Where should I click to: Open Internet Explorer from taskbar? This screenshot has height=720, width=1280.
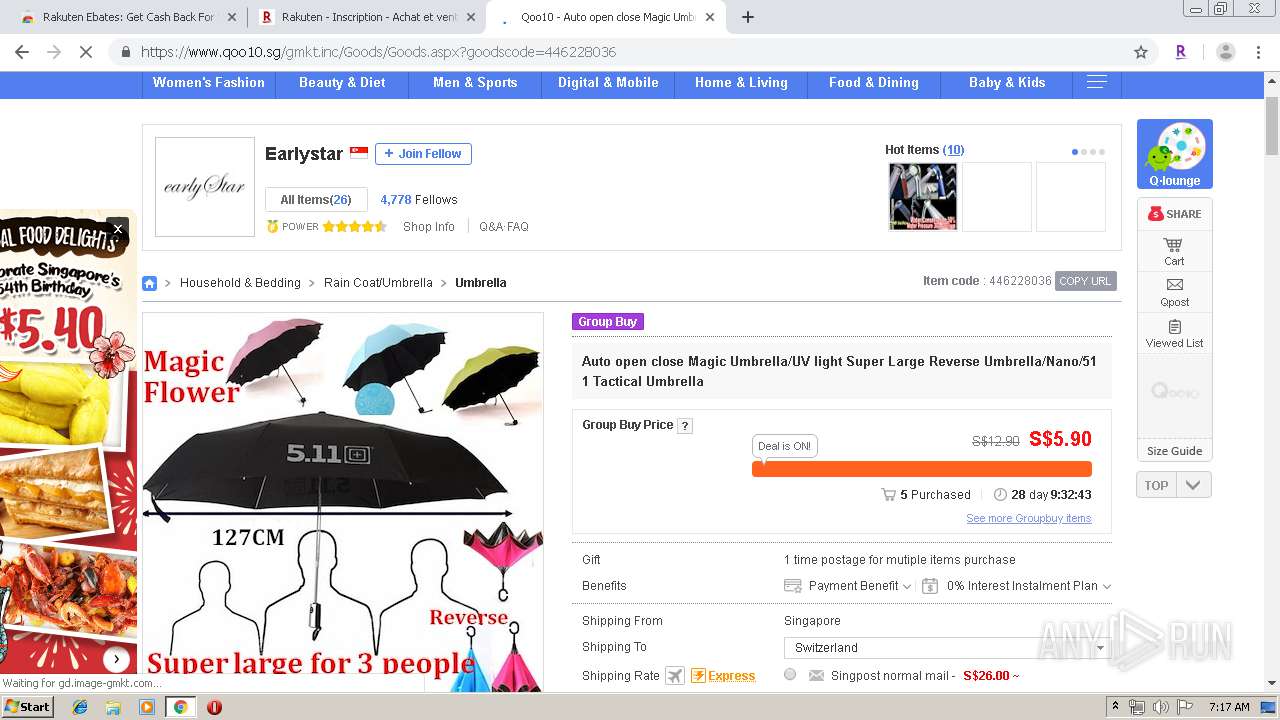click(80, 707)
